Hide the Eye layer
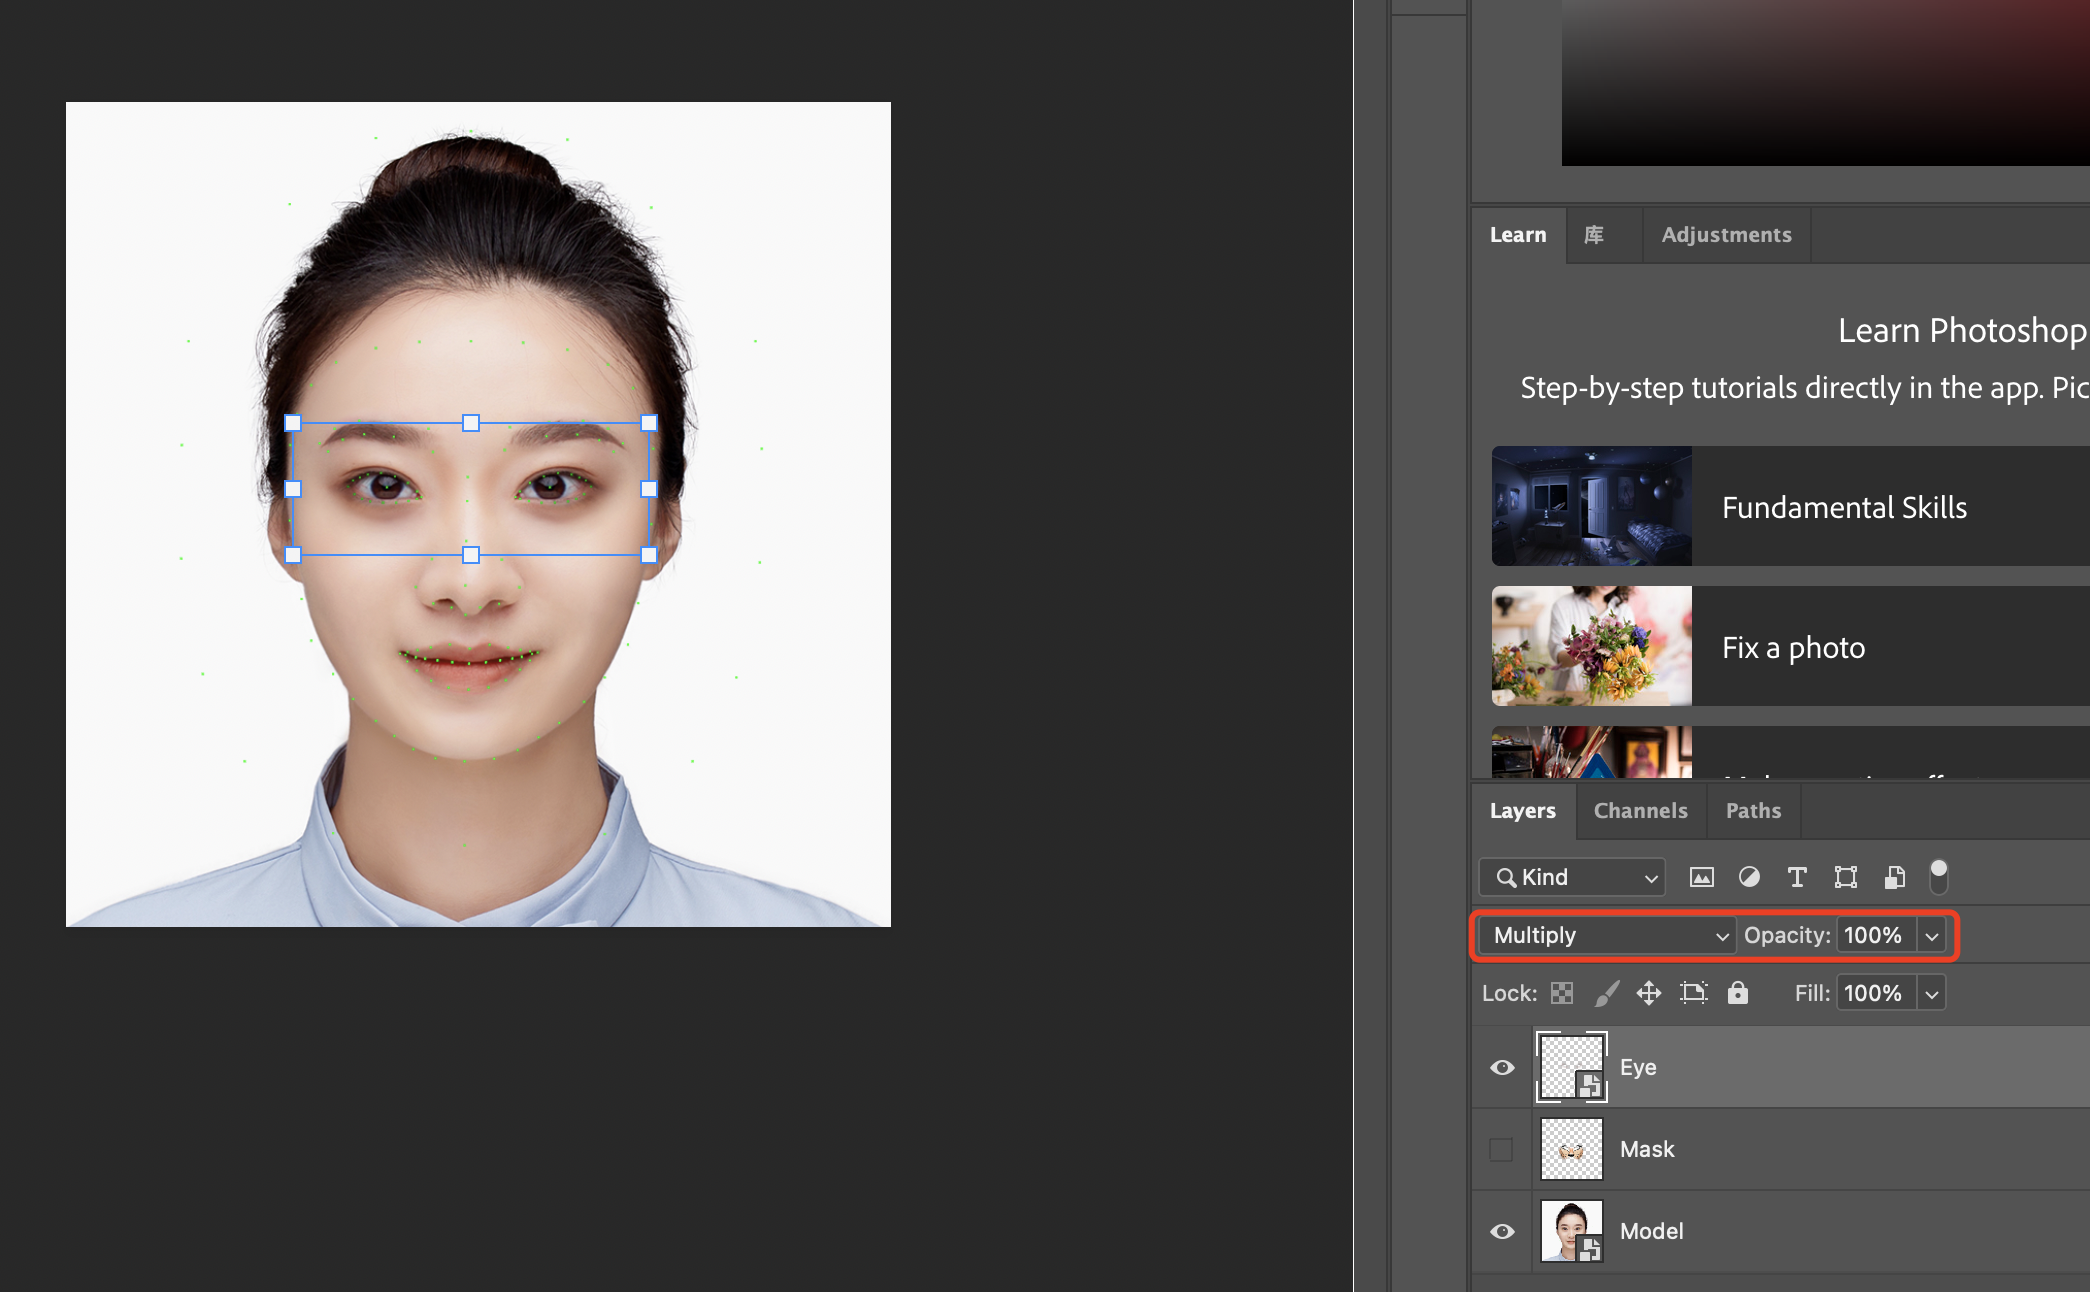The height and width of the screenshot is (1292, 2090). [x=1502, y=1067]
